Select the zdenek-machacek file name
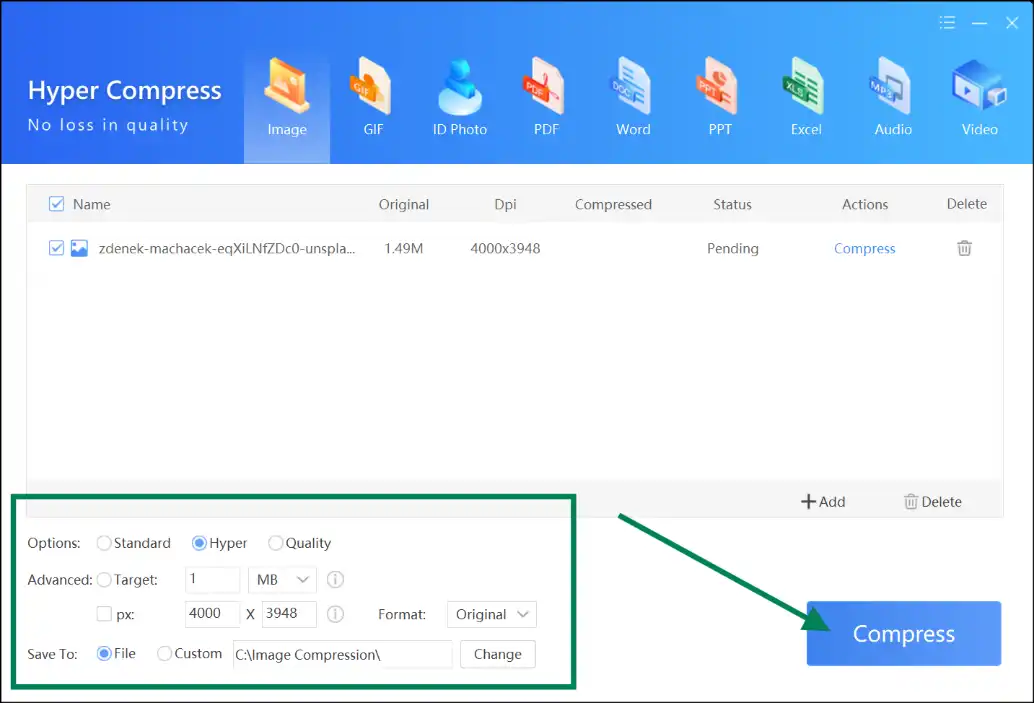Screen dimensions: 1034x703 [227, 249]
